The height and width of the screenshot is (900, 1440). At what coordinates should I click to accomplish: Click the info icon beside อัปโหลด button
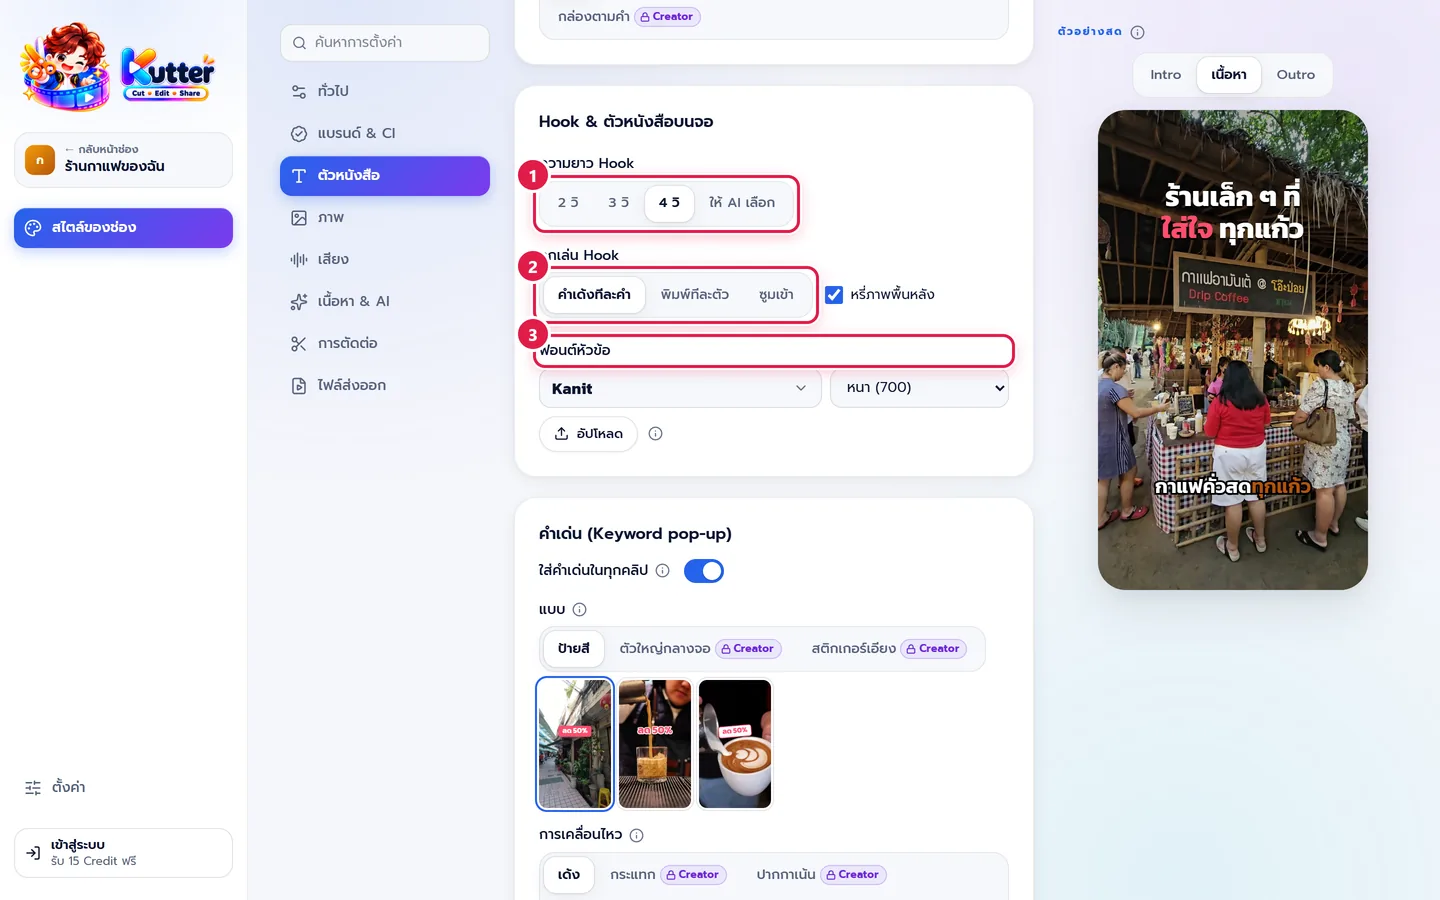coord(655,434)
